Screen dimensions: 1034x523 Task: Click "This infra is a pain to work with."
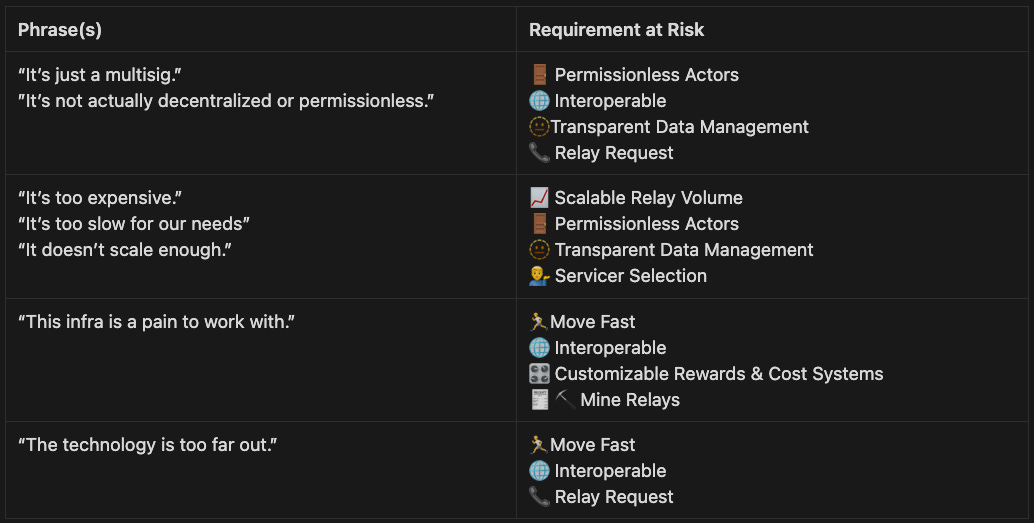[156, 321]
